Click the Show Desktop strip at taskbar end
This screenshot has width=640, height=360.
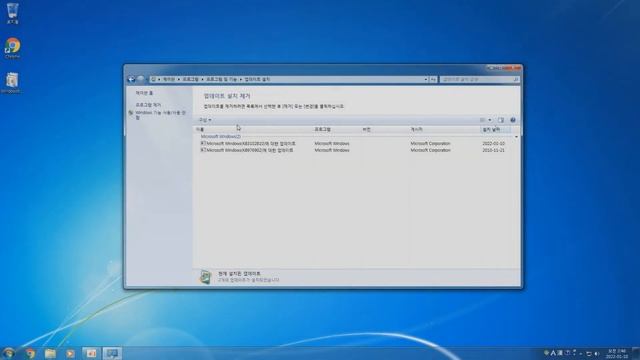[x=636, y=353]
